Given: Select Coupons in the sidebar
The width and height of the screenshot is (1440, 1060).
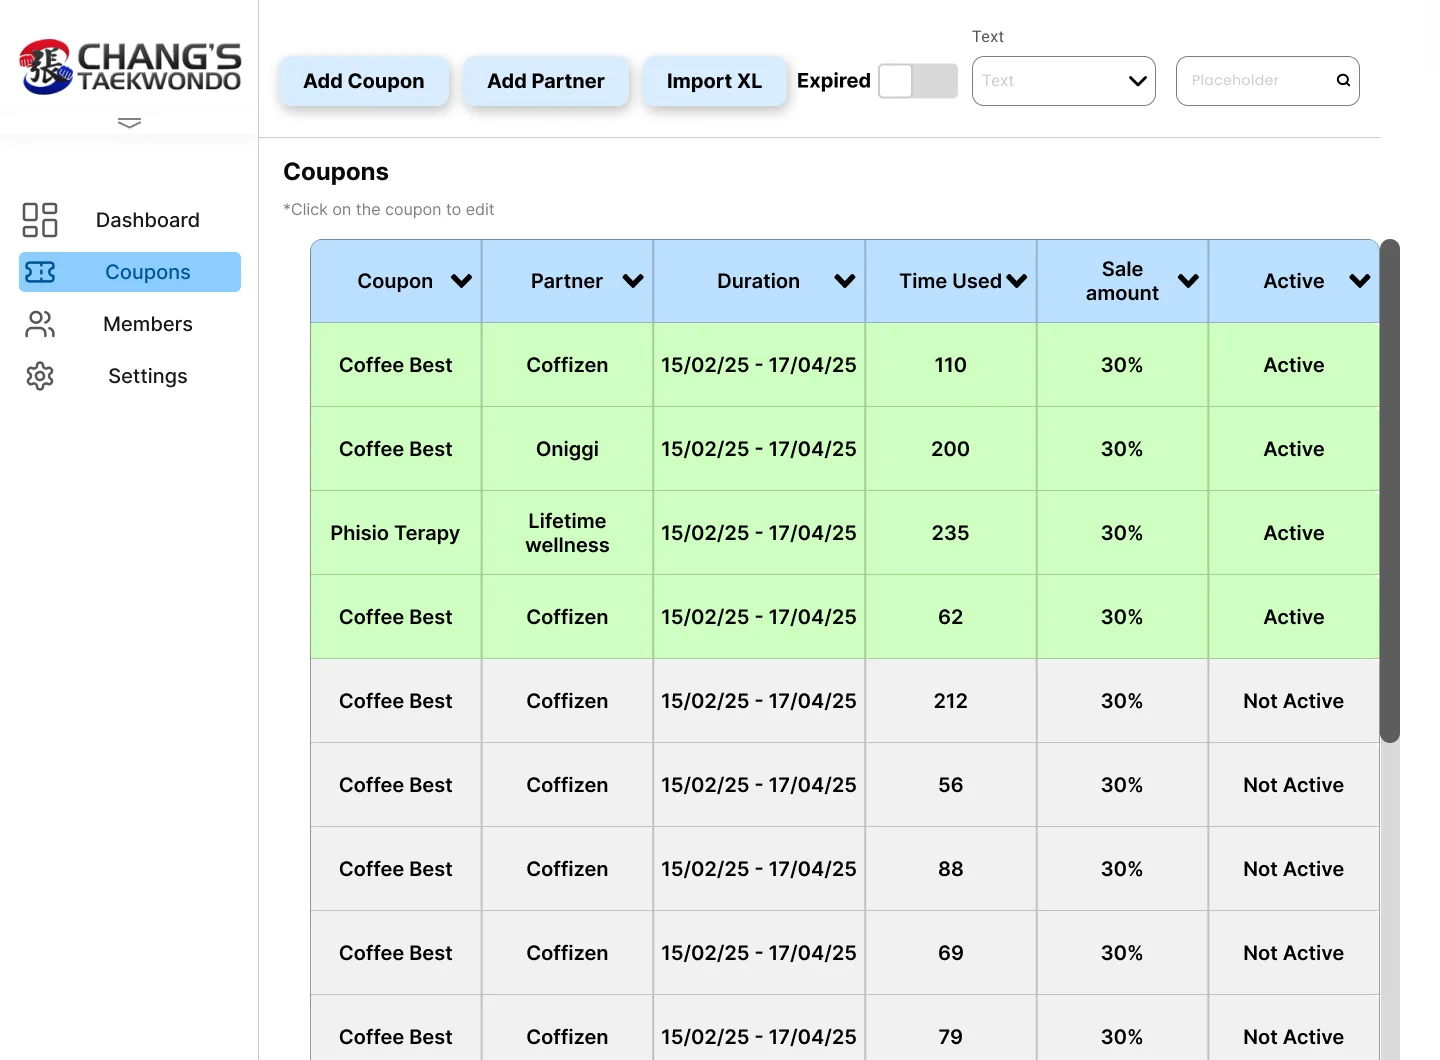Looking at the screenshot, I should (130, 272).
